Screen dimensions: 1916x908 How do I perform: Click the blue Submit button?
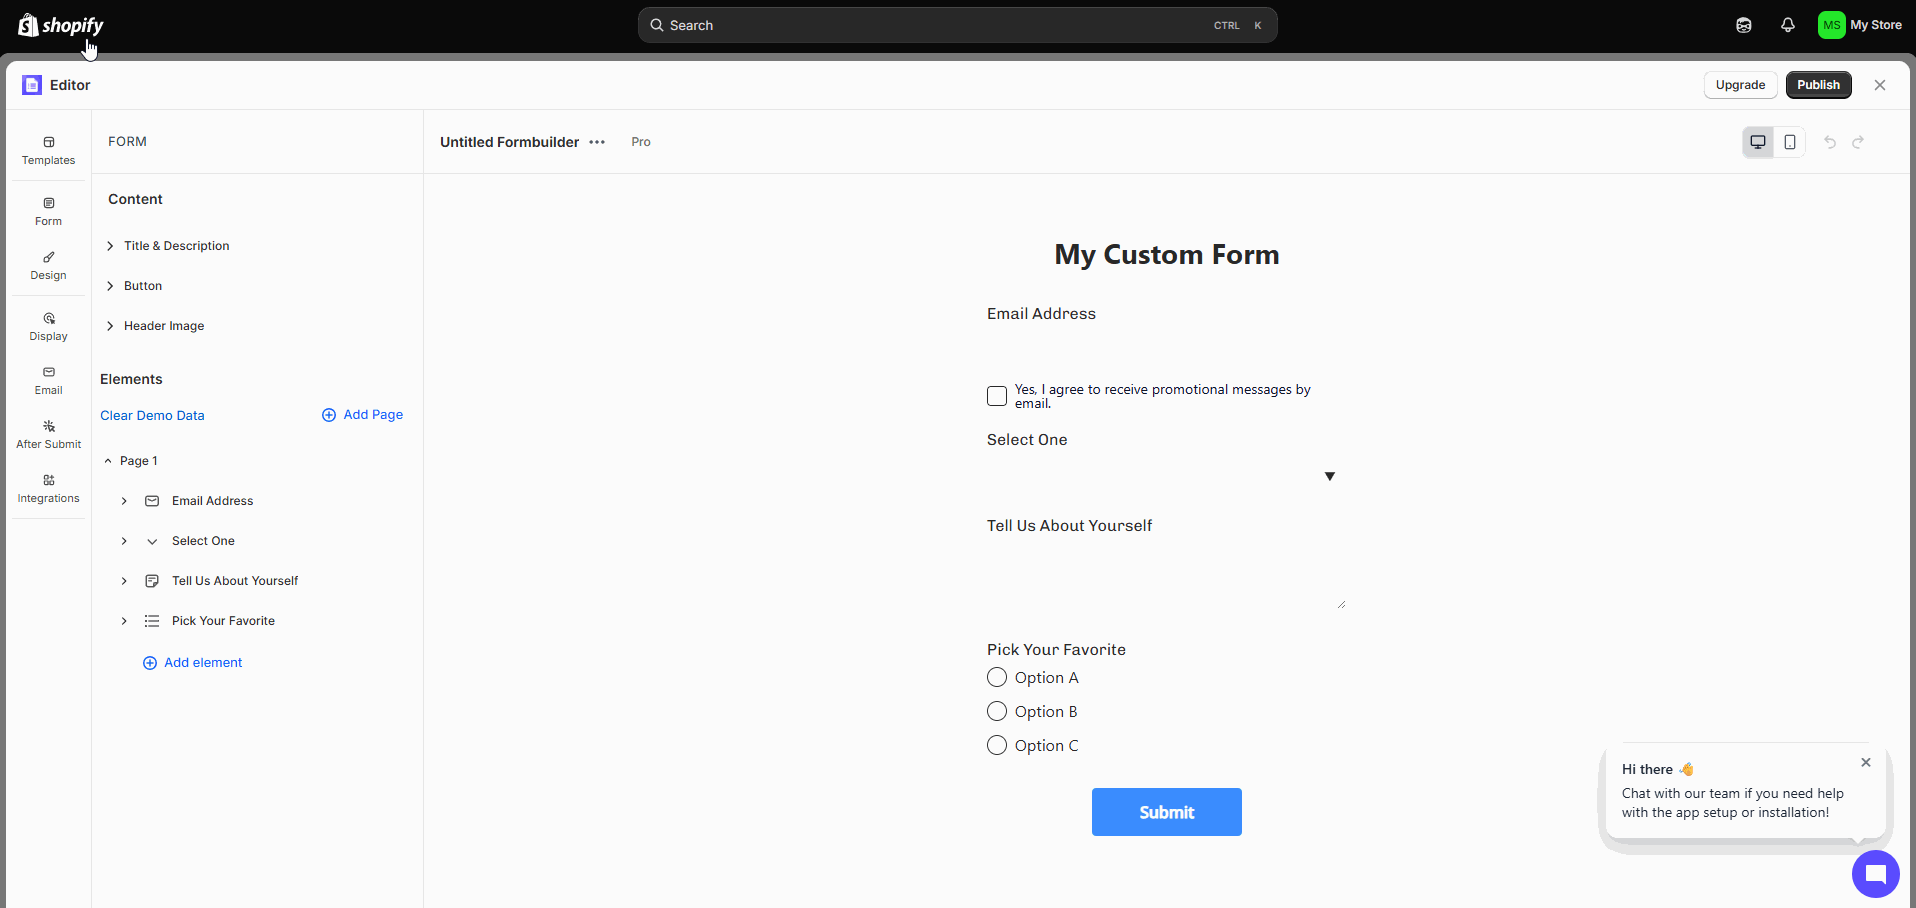tap(1167, 812)
